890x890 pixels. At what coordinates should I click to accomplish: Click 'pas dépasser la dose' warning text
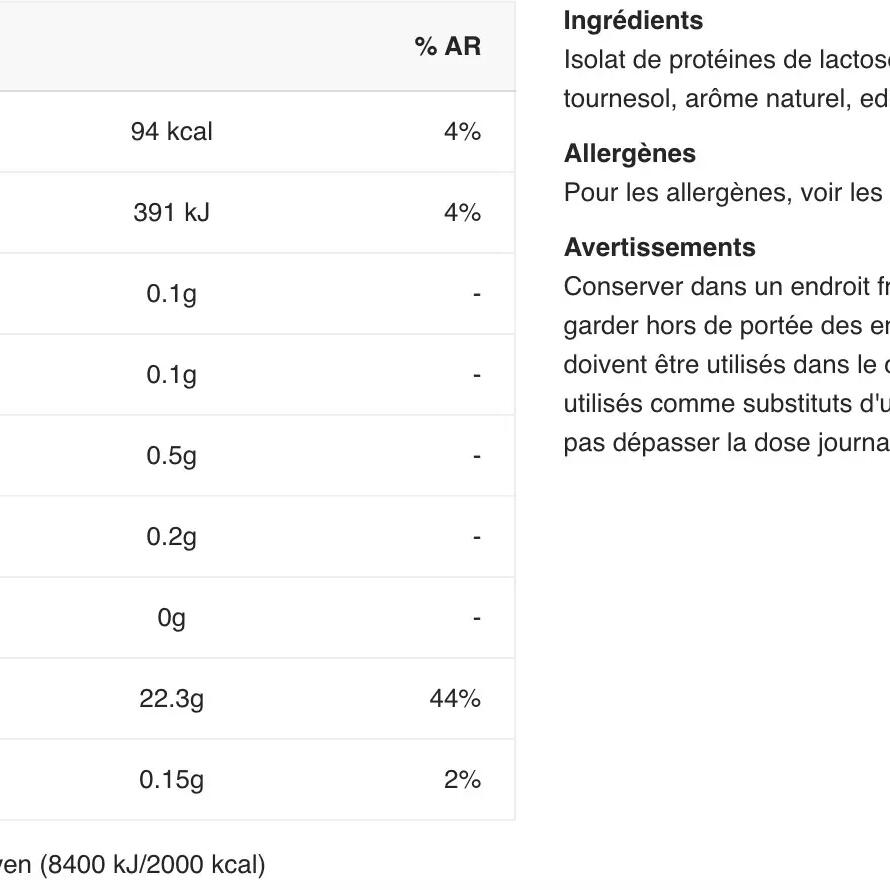tap(687, 443)
